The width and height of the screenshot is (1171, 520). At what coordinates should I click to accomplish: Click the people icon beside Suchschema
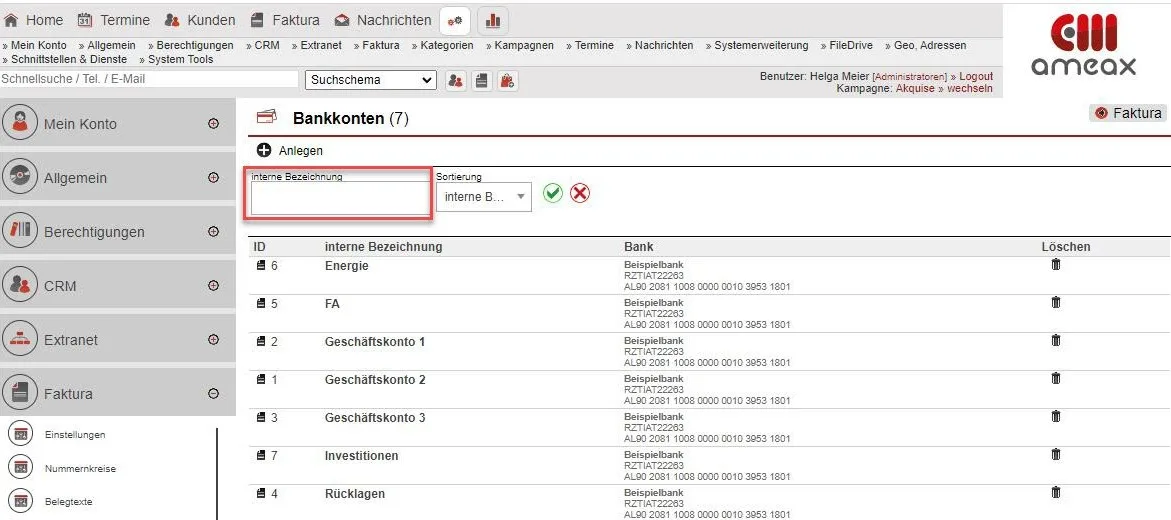(455, 80)
